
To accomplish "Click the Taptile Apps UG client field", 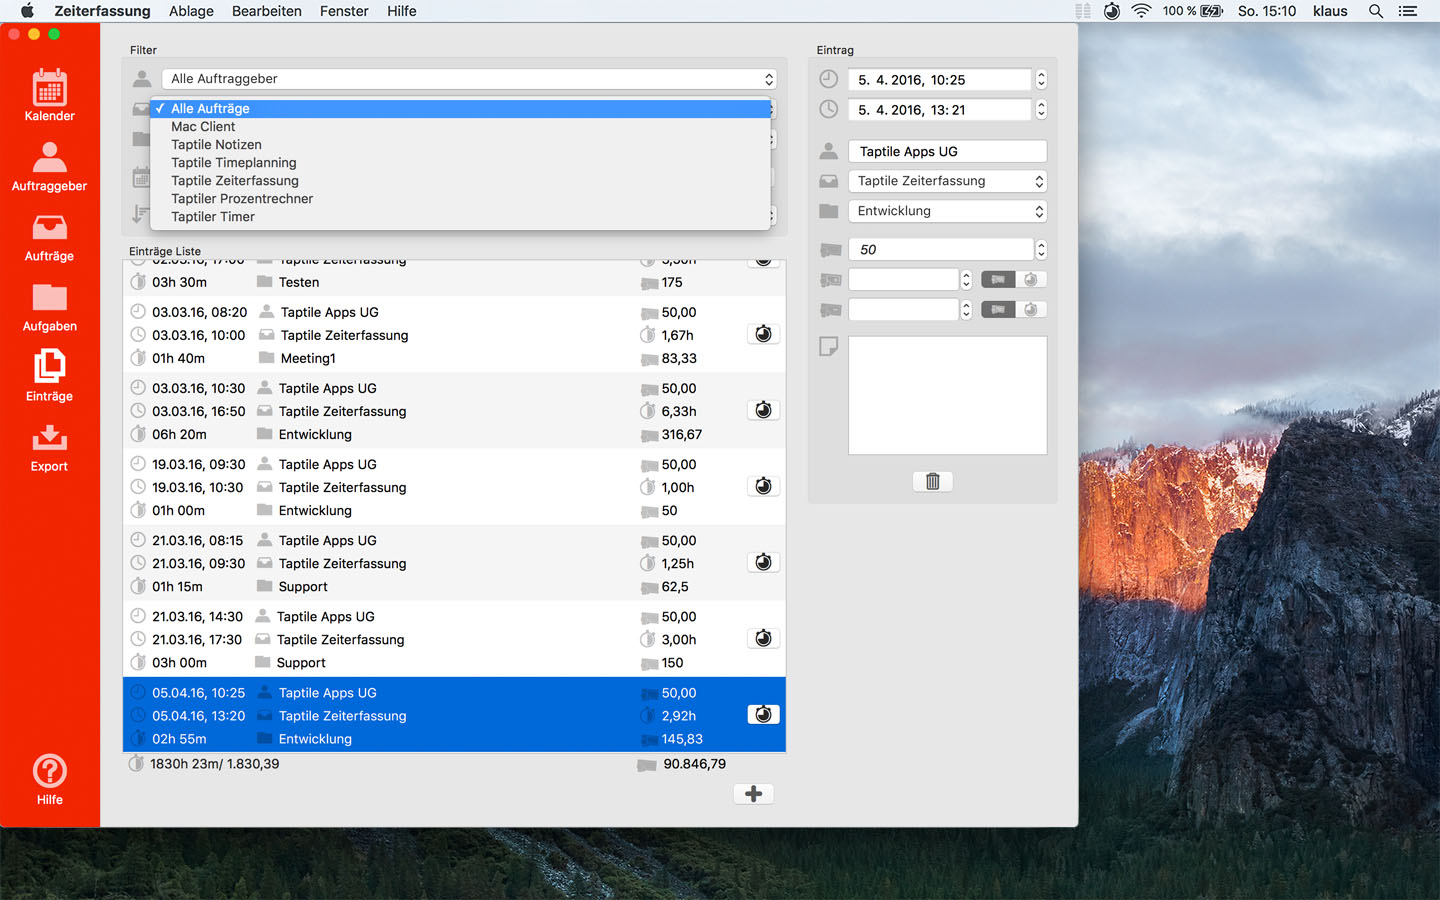I will tap(948, 151).
